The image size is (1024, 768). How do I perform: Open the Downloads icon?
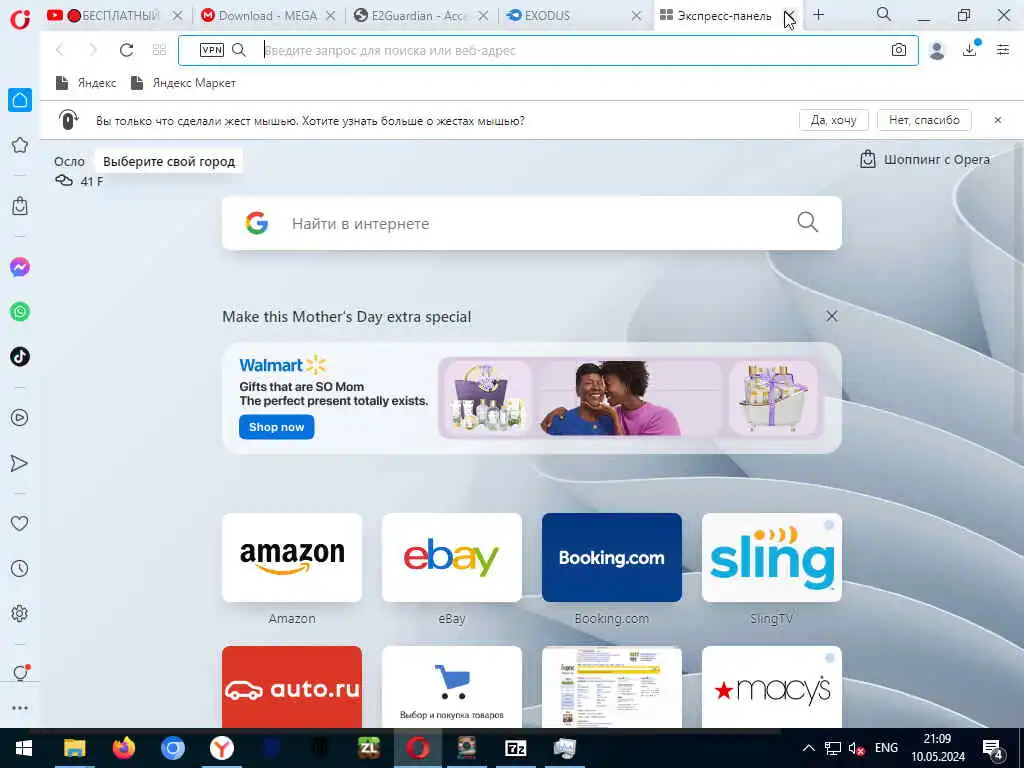(x=970, y=49)
